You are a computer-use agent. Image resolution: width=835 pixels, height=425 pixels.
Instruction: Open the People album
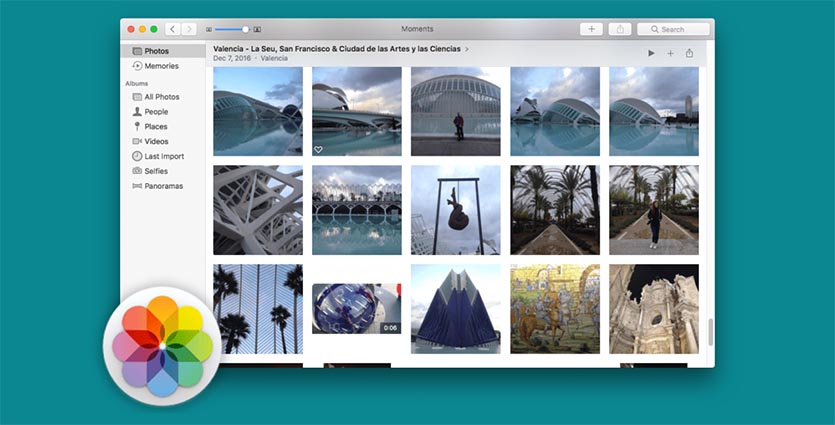156,112
